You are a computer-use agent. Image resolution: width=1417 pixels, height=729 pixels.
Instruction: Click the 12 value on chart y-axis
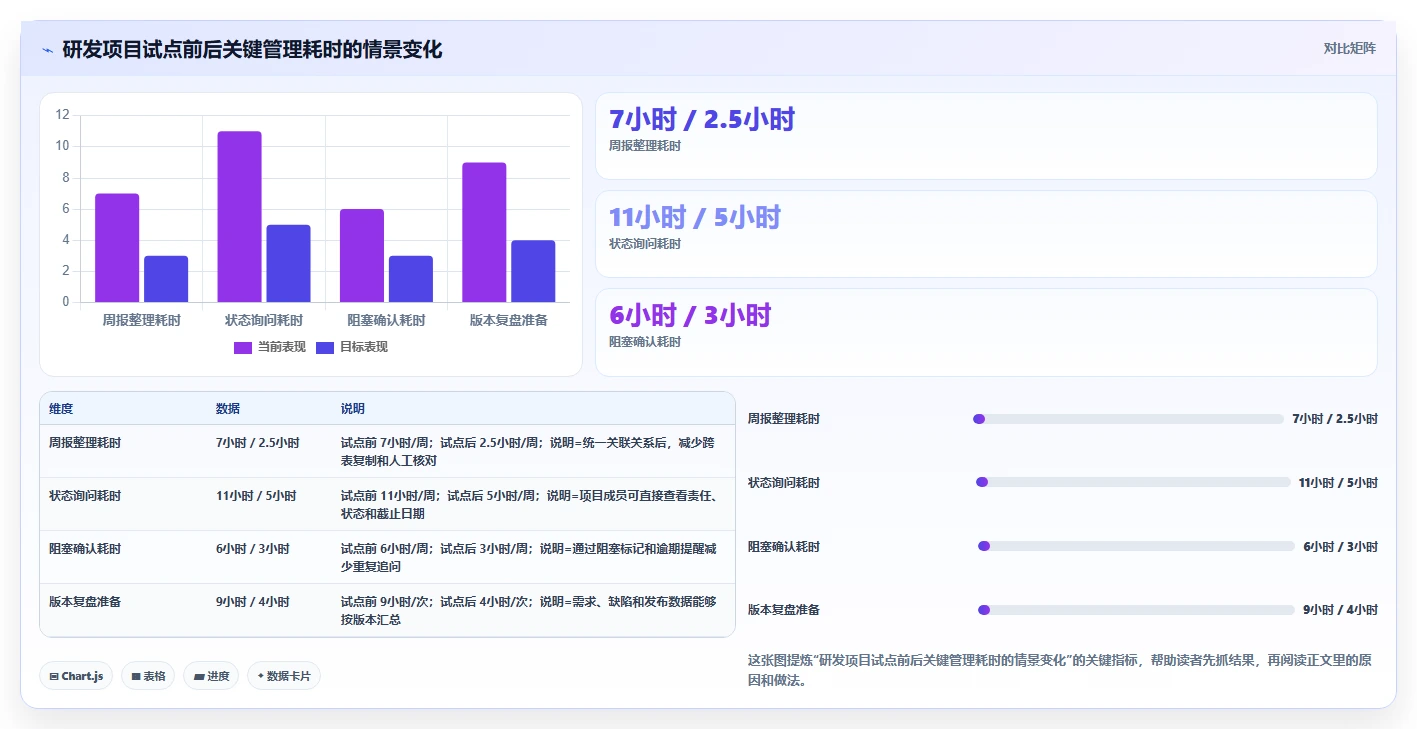pyautogui.click(x=62, y=115)
